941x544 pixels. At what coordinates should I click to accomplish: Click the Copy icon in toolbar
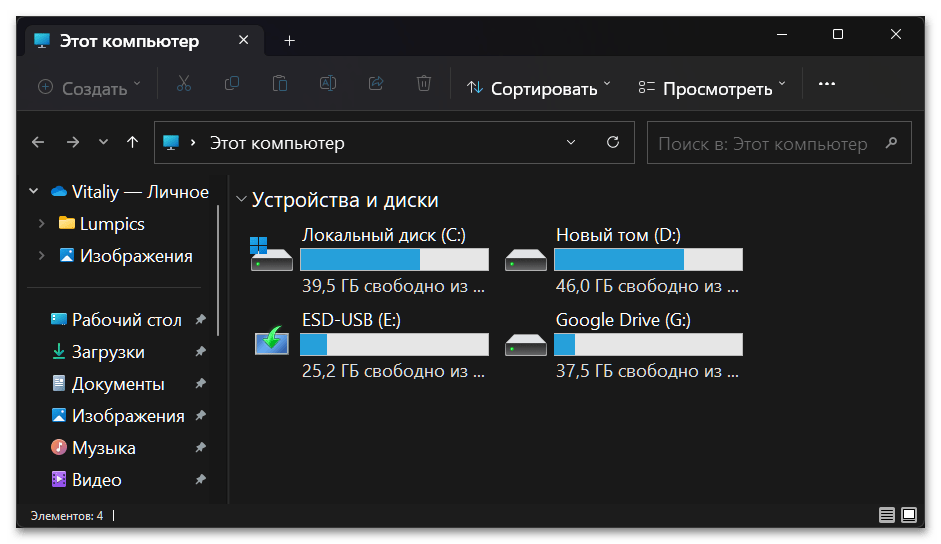click(x=232, y=85)
